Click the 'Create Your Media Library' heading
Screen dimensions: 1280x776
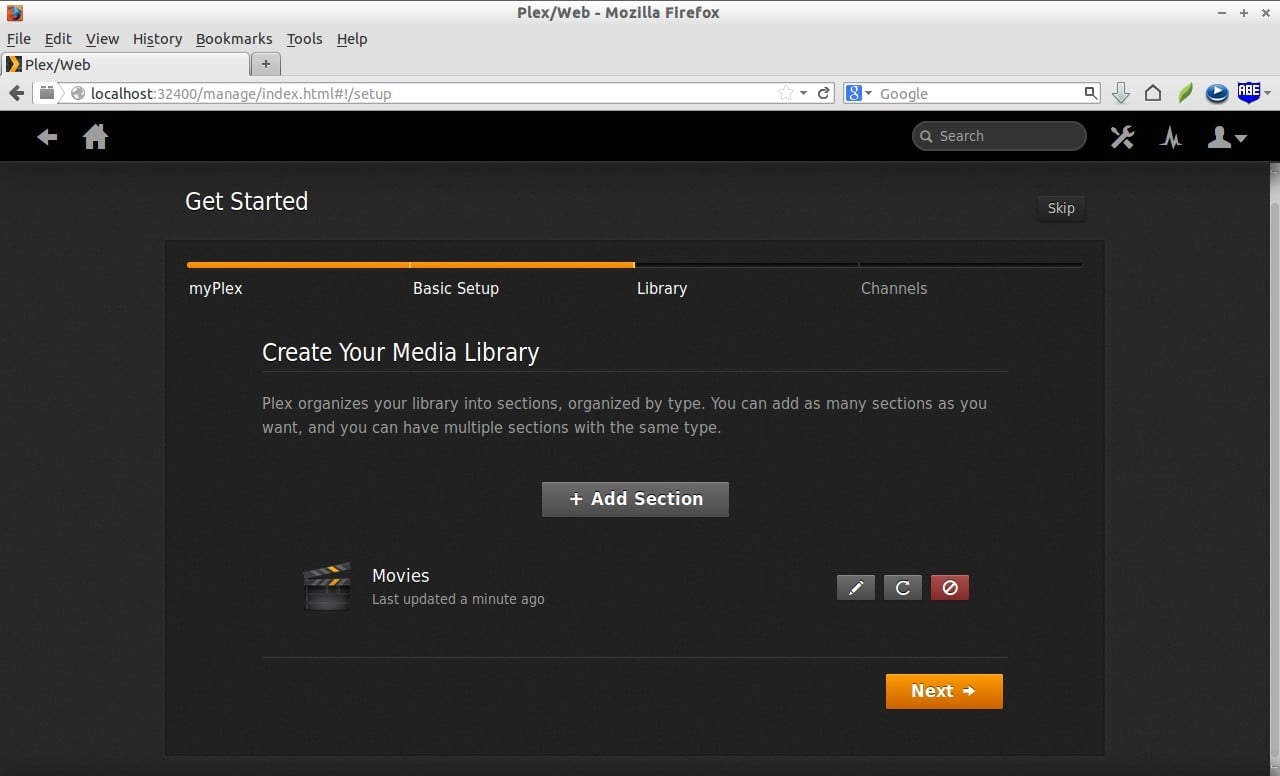click(x=400, y=352)
